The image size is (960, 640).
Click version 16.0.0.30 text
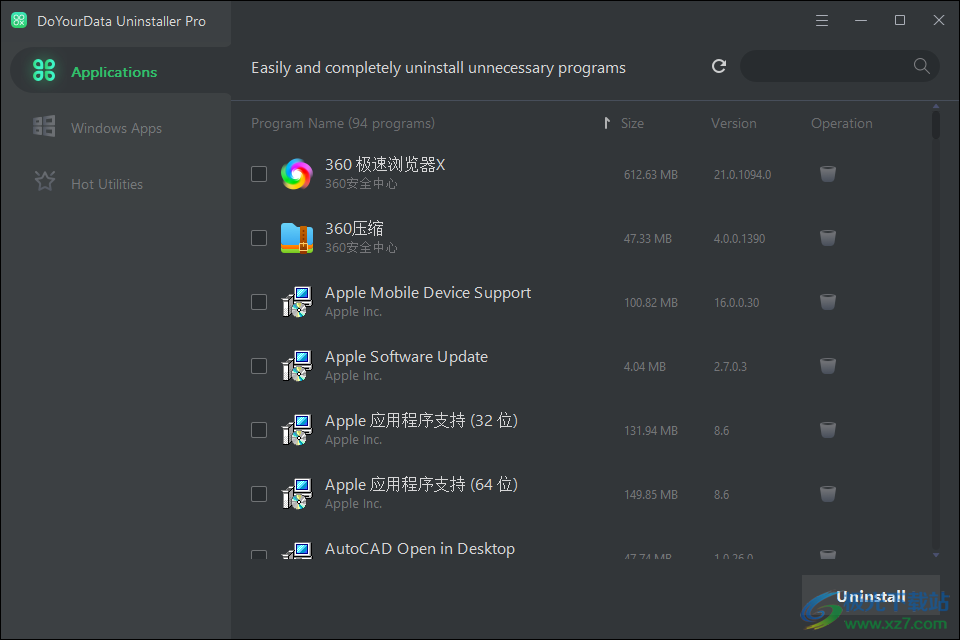[737, 303]
